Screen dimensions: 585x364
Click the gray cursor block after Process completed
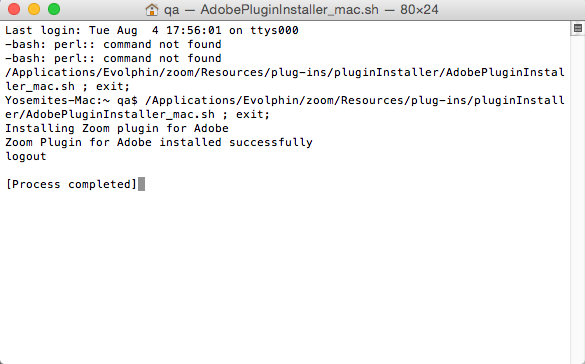click(141, 184)
